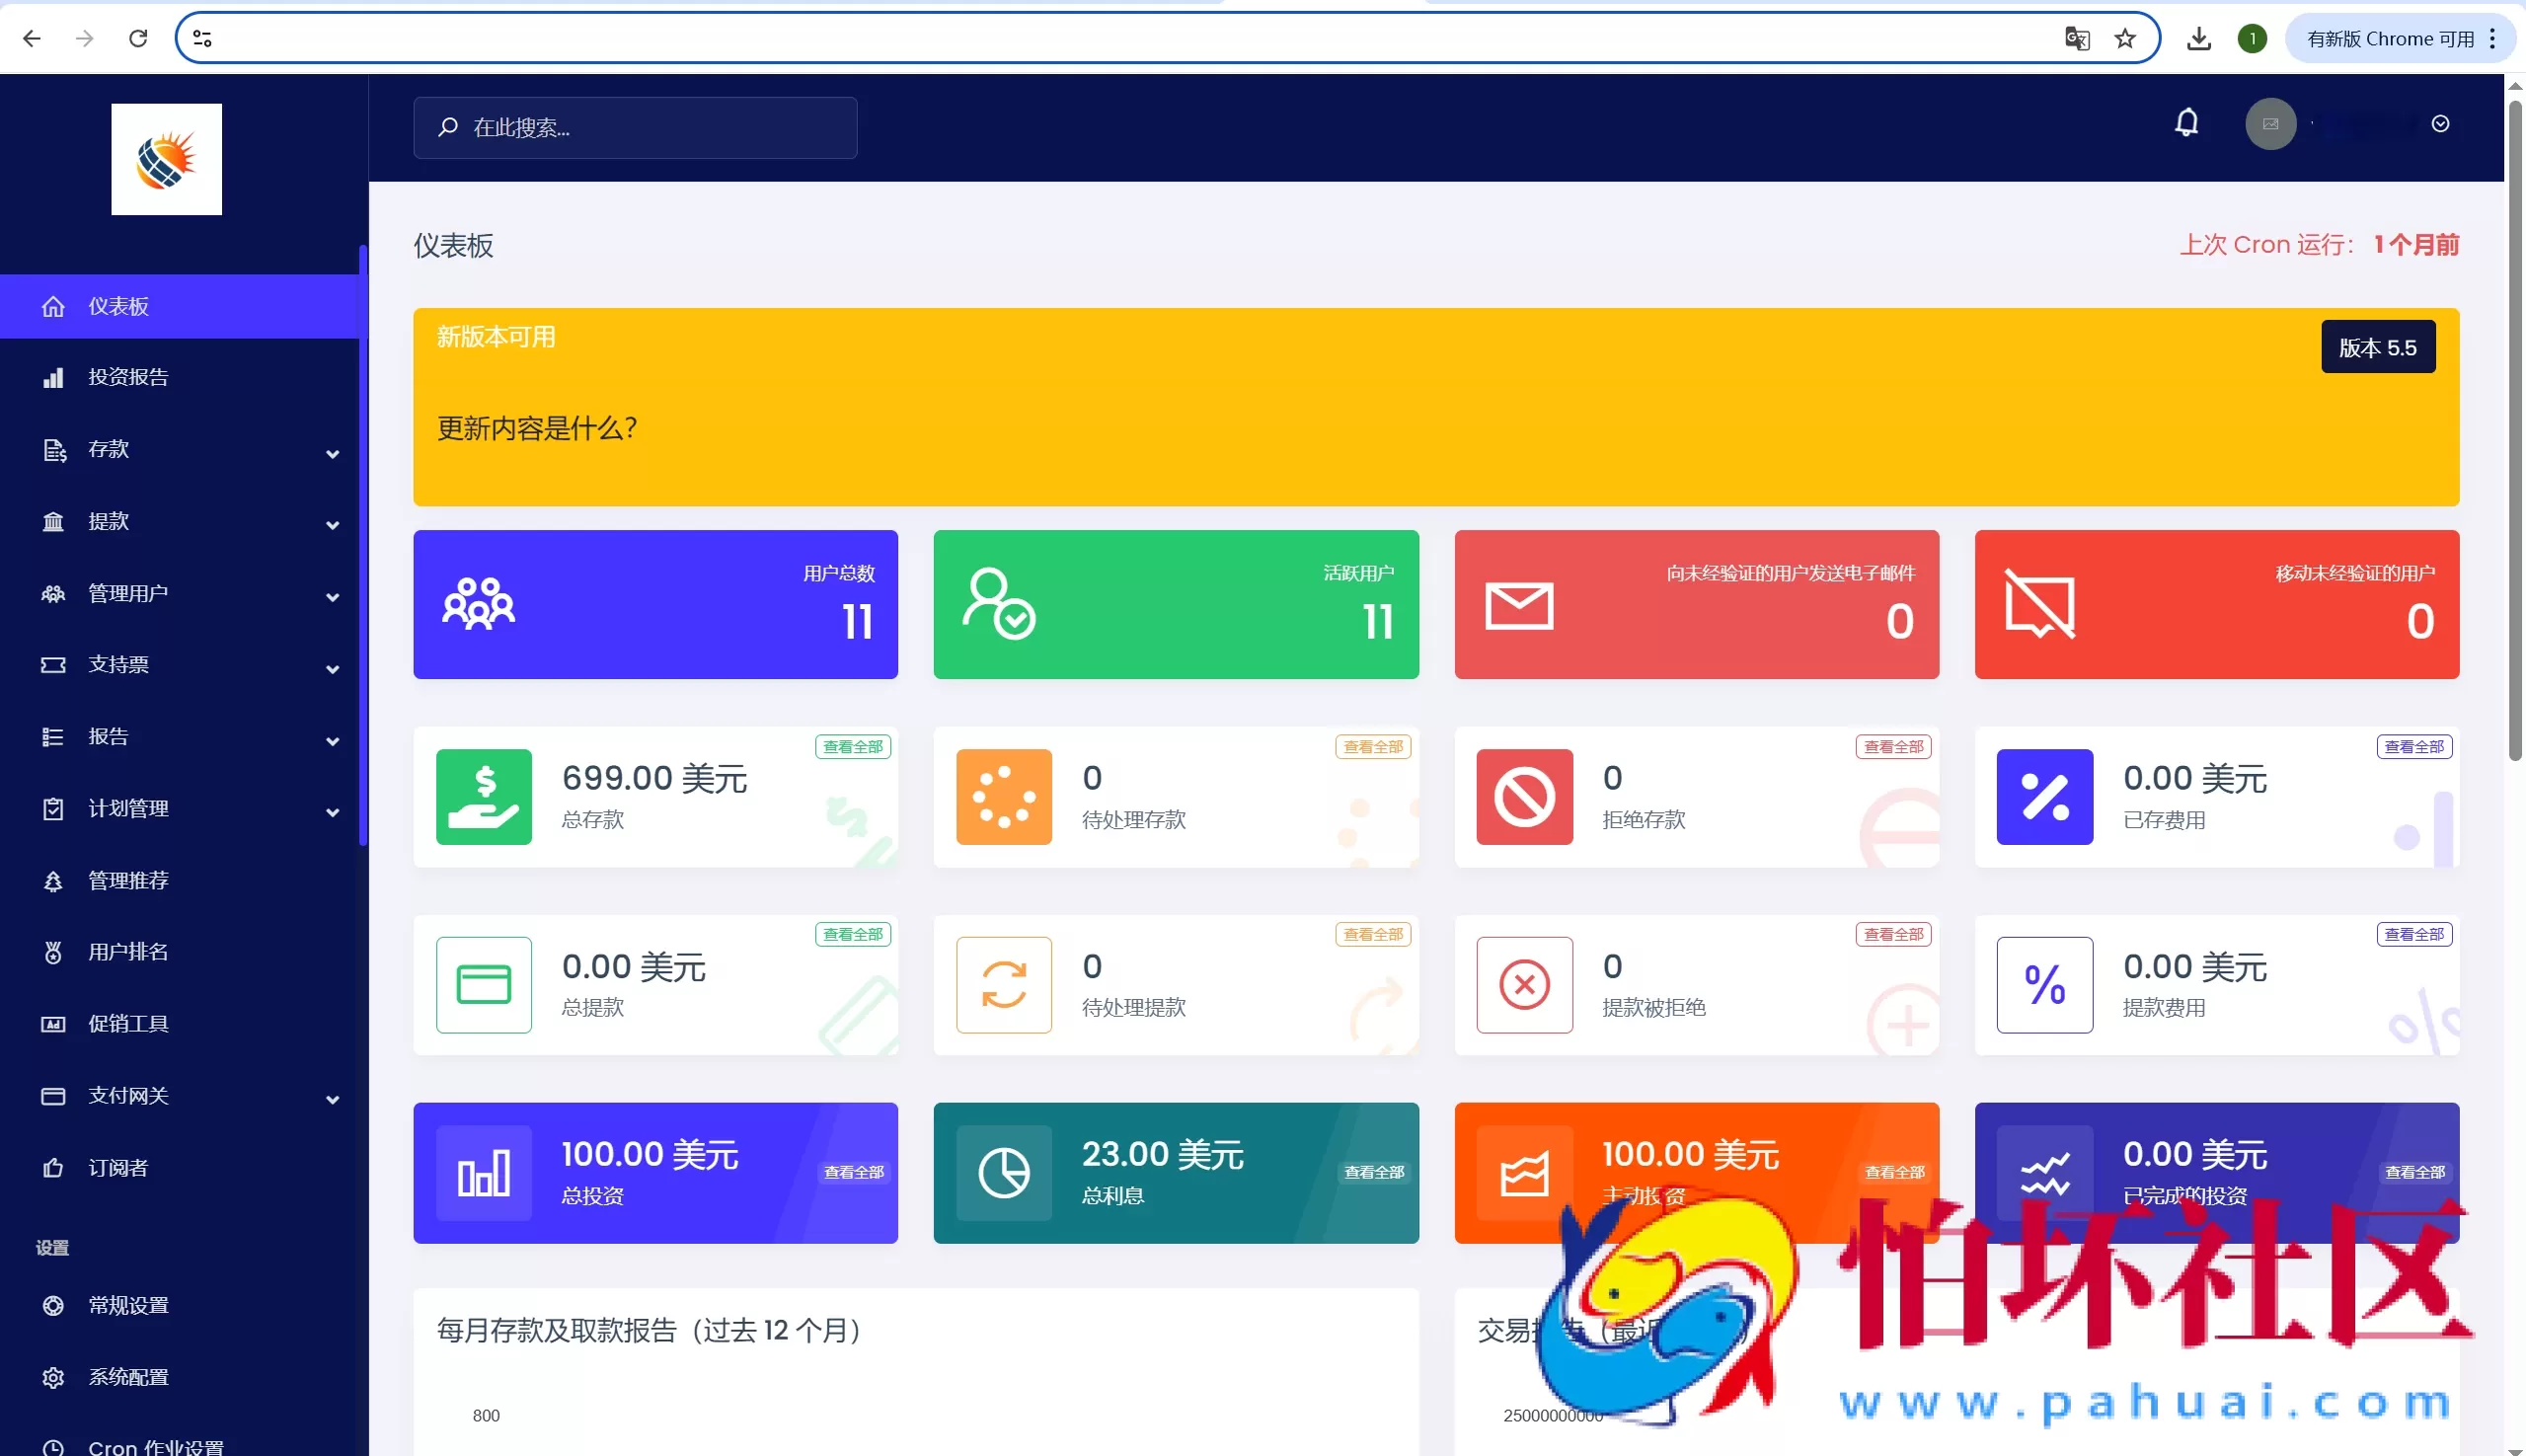Open 用户排名 in the sidebar

(x=128, y=951)
